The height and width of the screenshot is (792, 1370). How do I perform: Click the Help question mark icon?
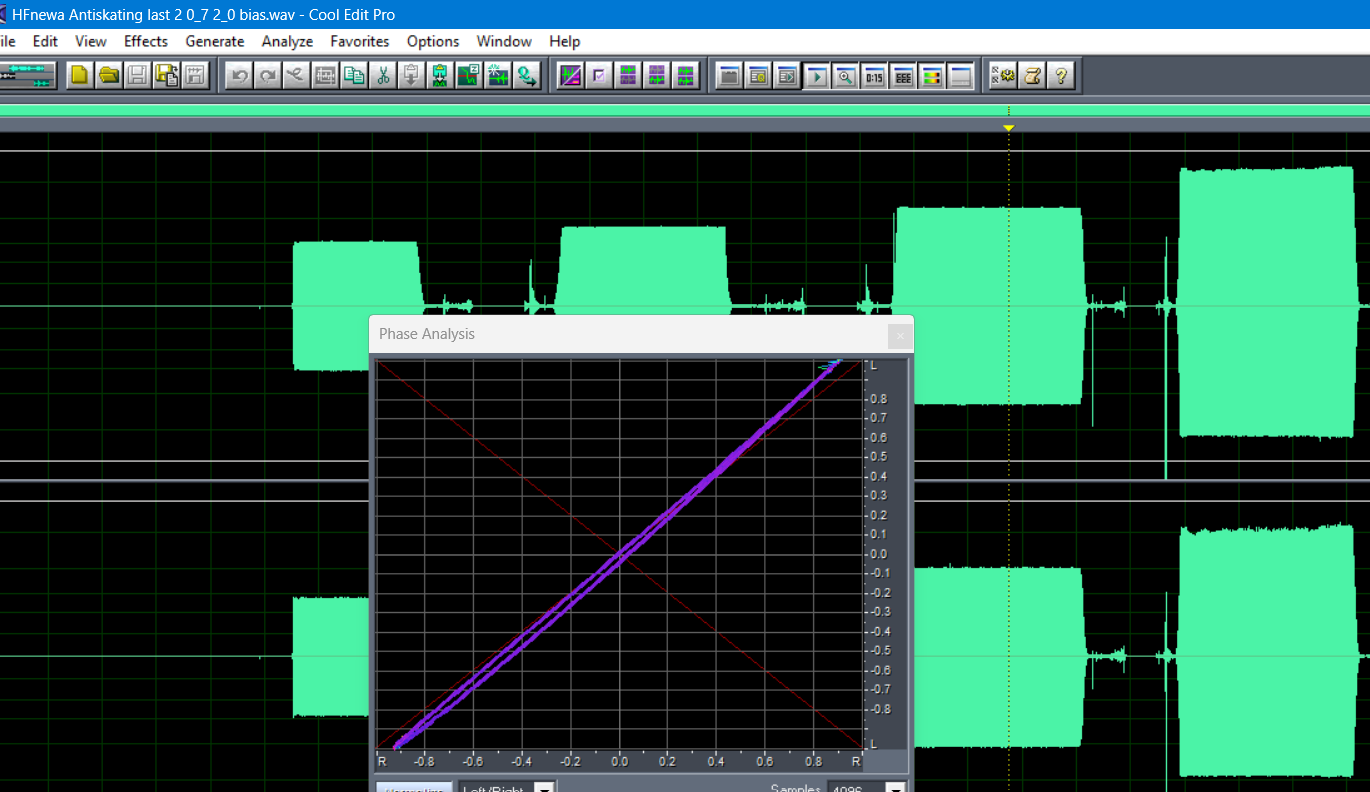pos(1062,75)
